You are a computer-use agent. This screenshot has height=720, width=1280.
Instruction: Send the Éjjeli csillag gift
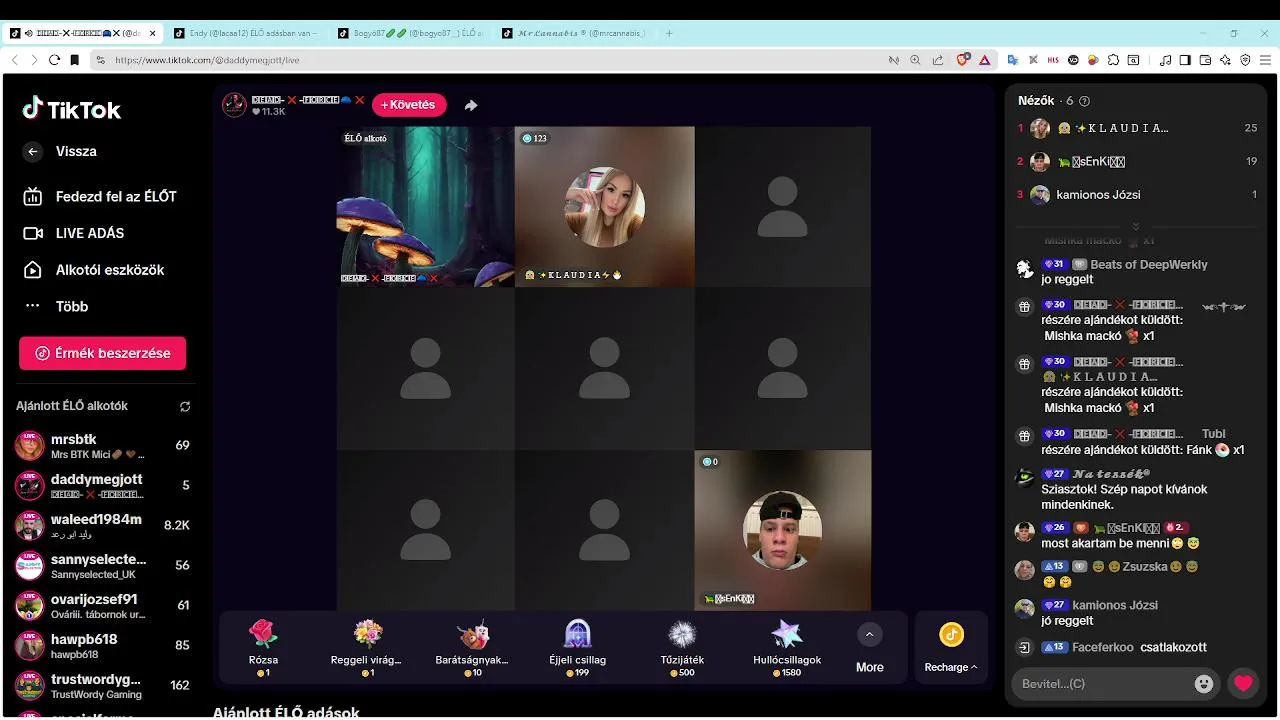point(577,648)
